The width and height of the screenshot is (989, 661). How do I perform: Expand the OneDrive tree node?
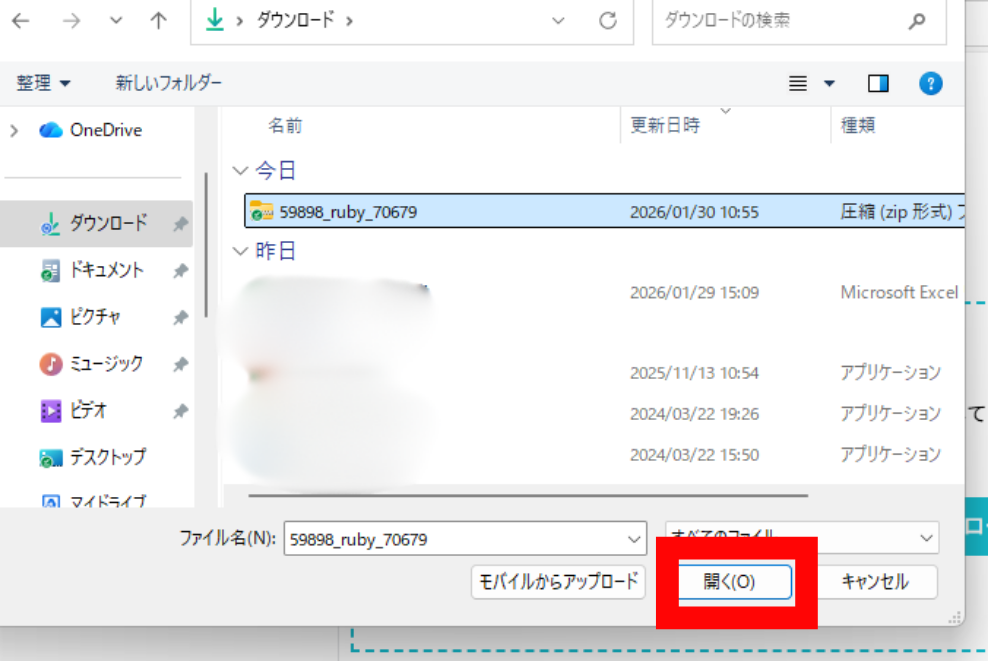point(14,130)
